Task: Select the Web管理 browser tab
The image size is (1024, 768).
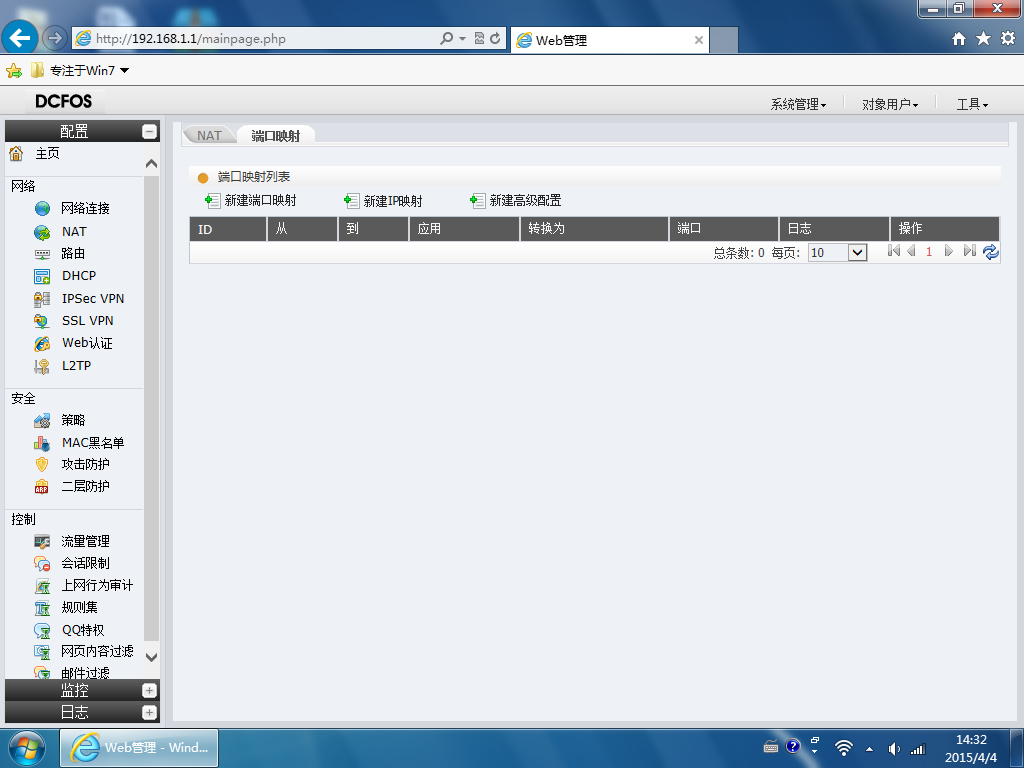Action: click(609, 40)
